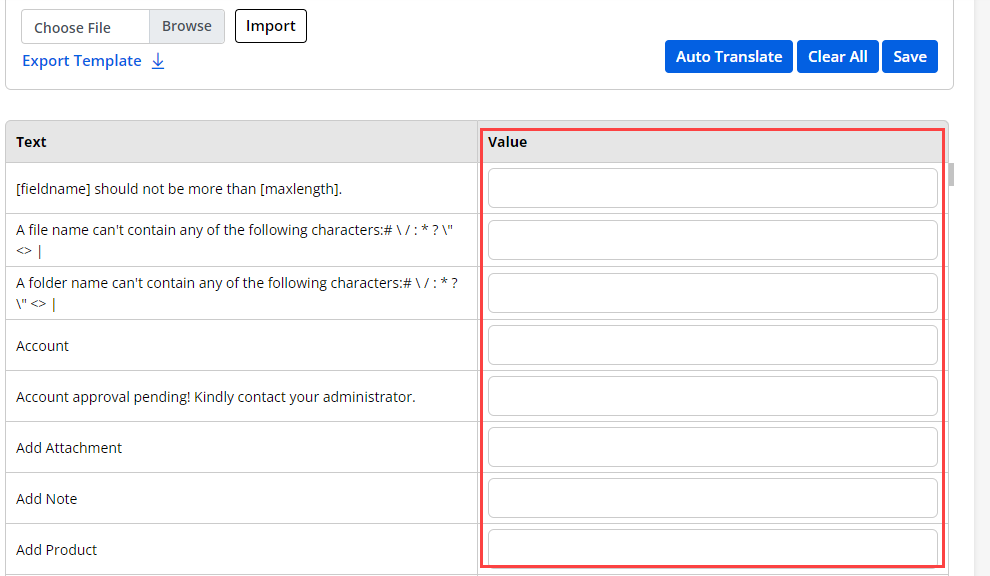Image resolution: width=990 pixels, height=576 pixels.
Task: Click the Add Attachment value field
Action: (x=712, y=447)
